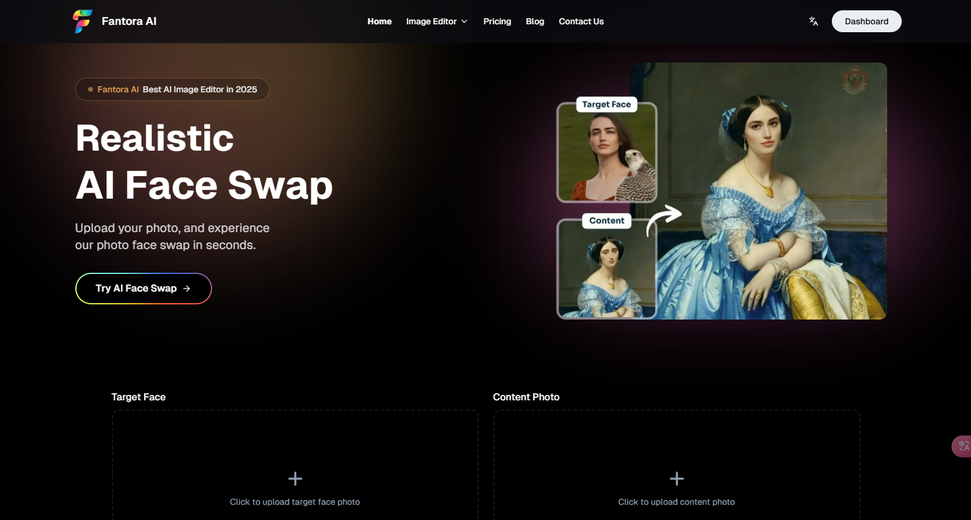Screen dimensions: 971x520
Task: Go to the Home nav item
Action: (x=379, y=22)
